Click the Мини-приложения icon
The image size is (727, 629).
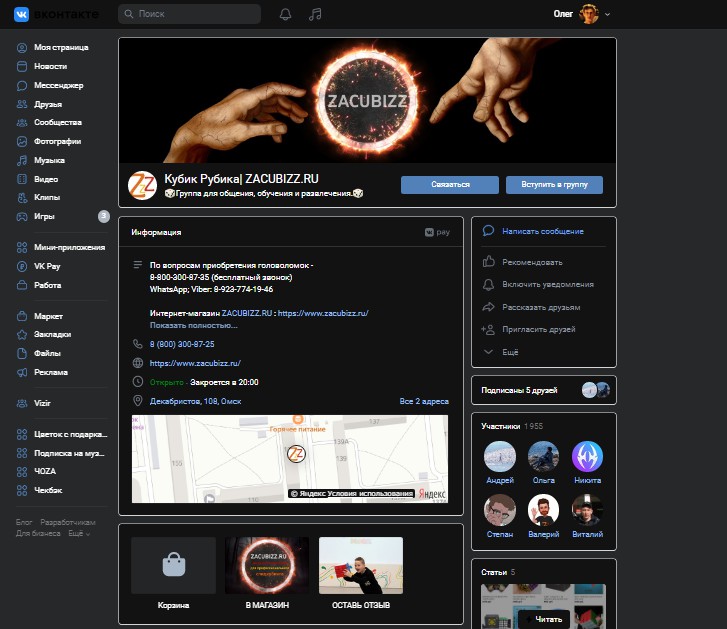pyautogui.click(x=22, y=248)
